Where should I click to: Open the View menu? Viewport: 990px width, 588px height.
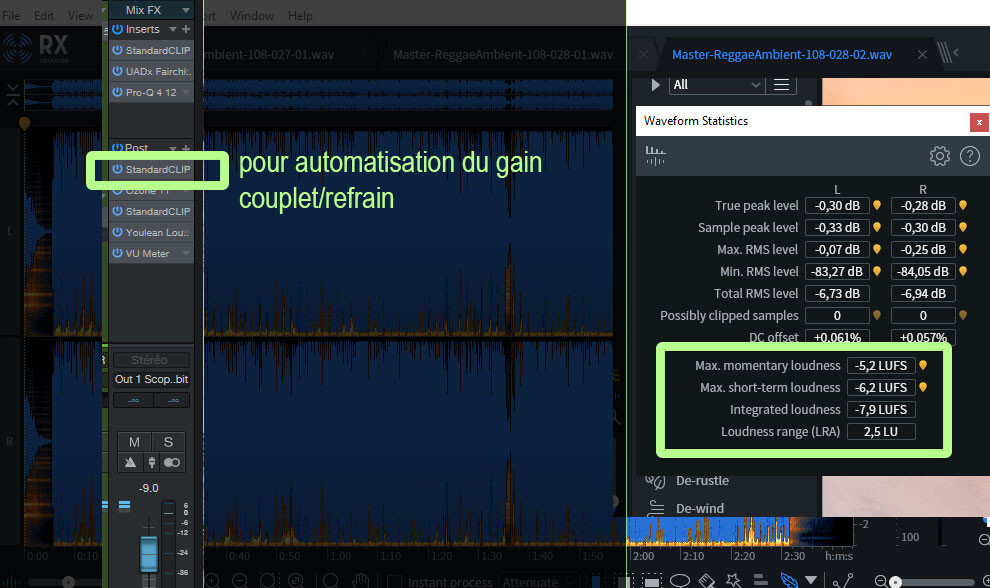[80, 16]
